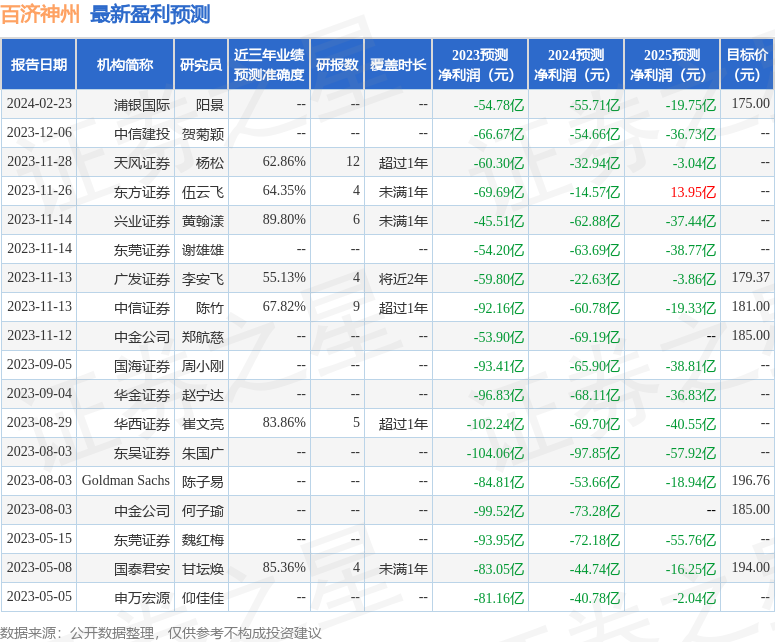Click institution 国泰君安
The width and height of the screenshot is (775, 642).
(142, 569)
